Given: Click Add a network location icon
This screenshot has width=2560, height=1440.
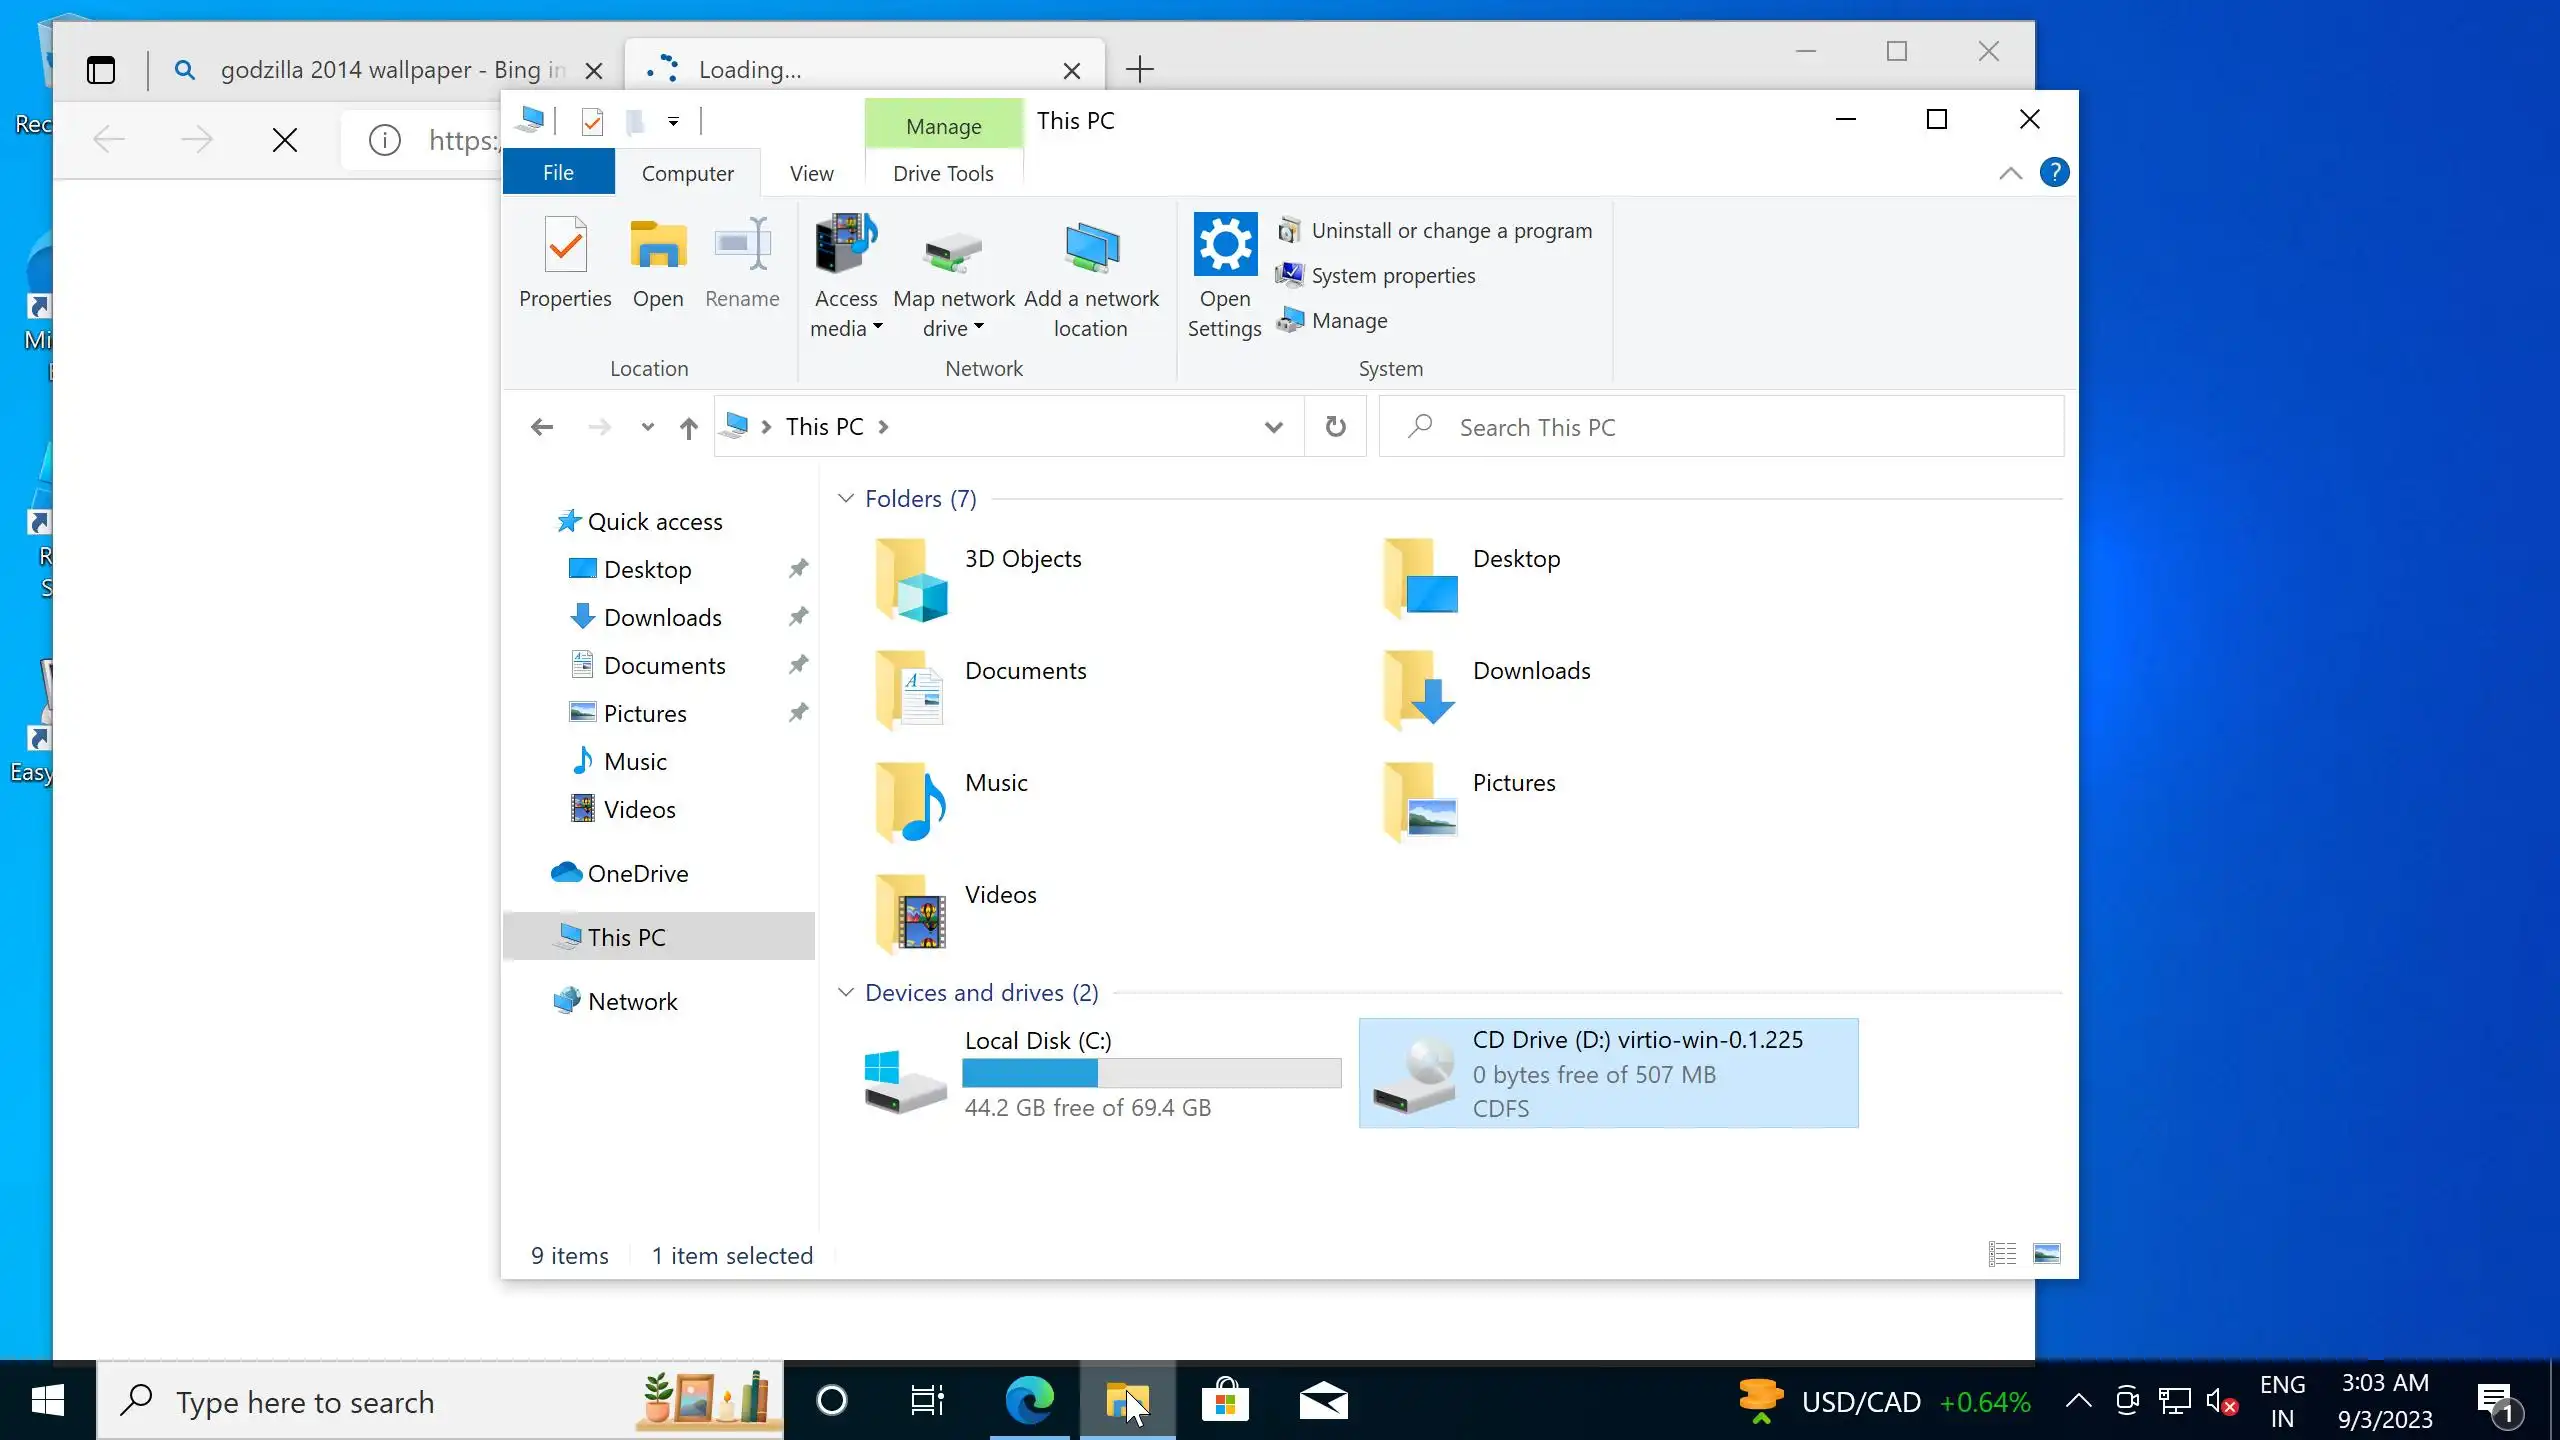Looking at the screenshot, I should [x=1091, y=249].
